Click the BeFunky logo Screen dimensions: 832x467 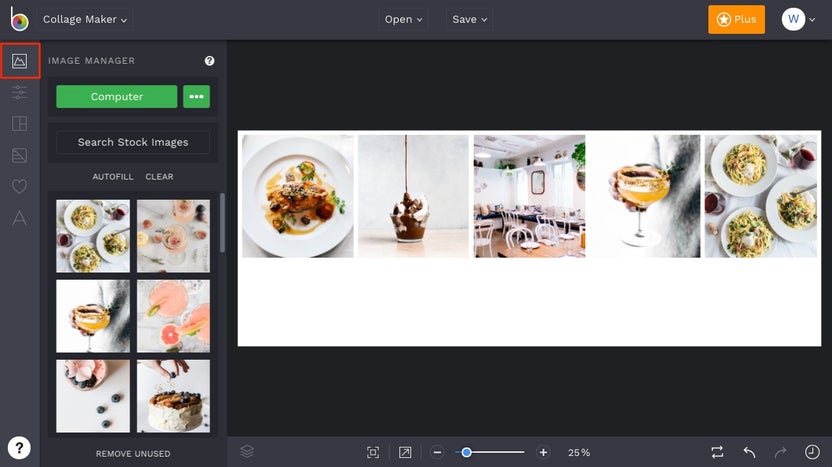[19, 19]
